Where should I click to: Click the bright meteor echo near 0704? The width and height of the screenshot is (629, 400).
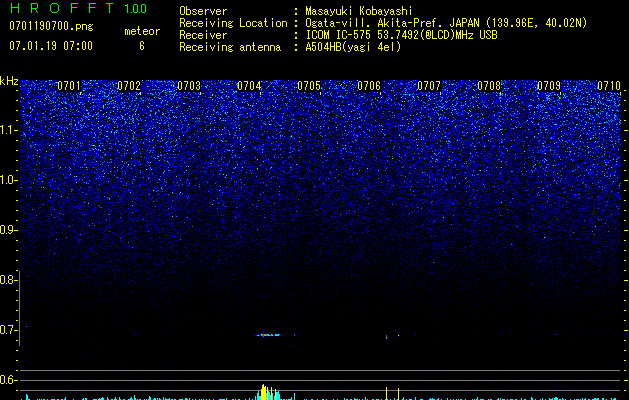click(268, 335)
